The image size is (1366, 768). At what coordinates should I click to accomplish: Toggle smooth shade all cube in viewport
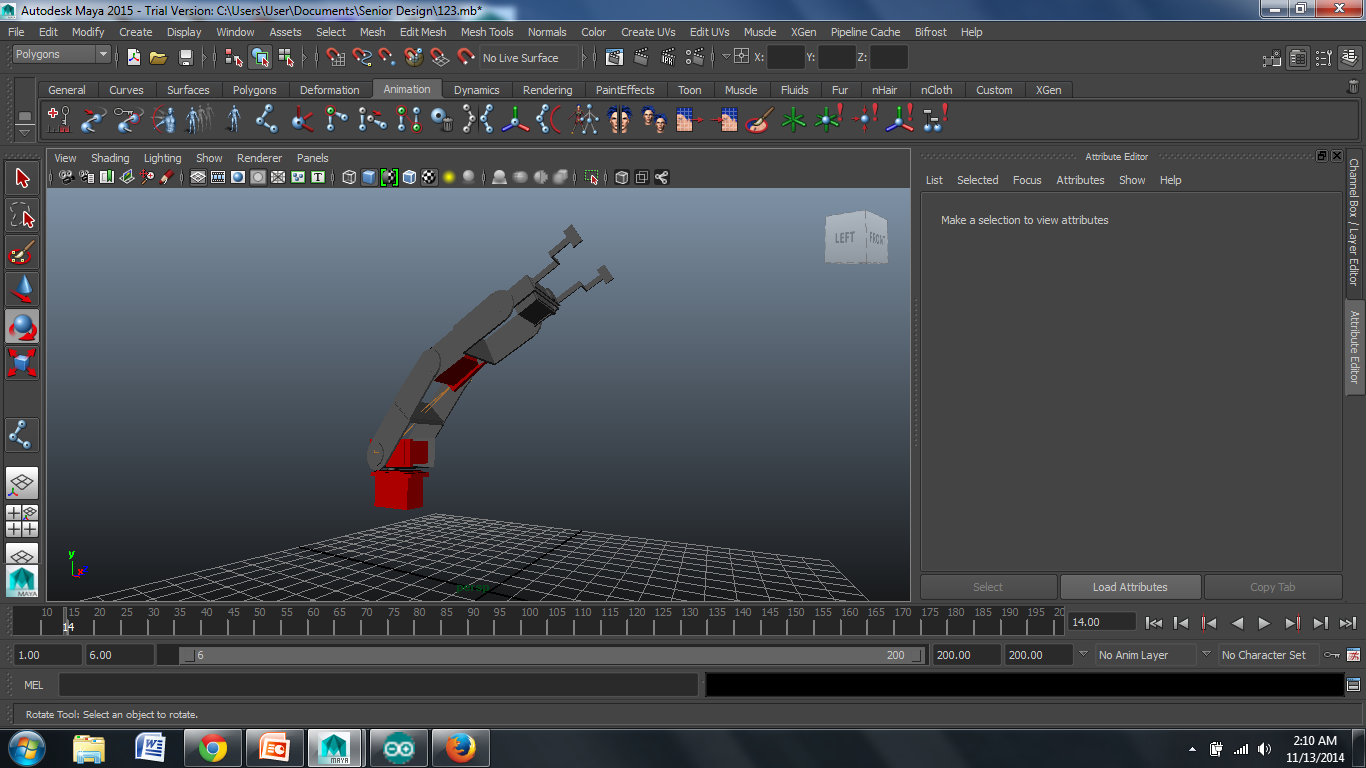(369, 178)
